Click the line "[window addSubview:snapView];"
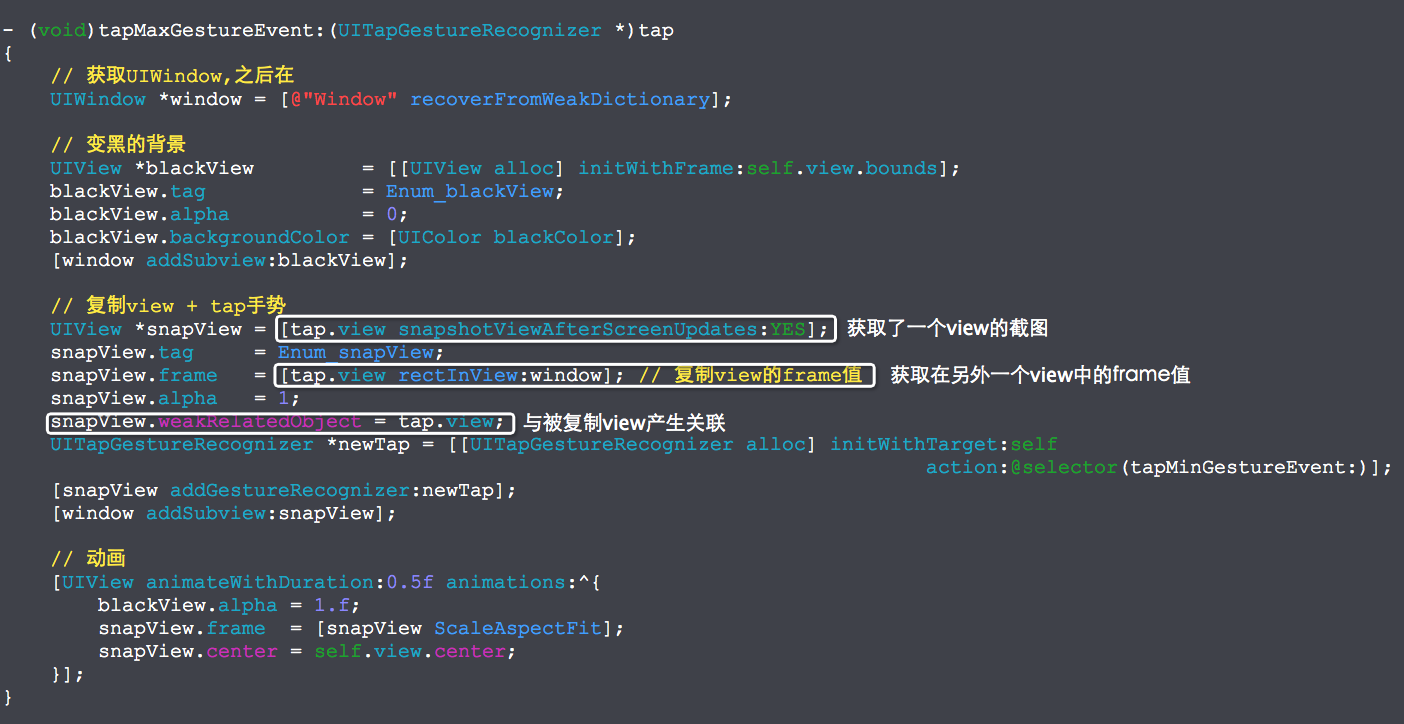This screenshot has width=1404, height=724. 224,513
